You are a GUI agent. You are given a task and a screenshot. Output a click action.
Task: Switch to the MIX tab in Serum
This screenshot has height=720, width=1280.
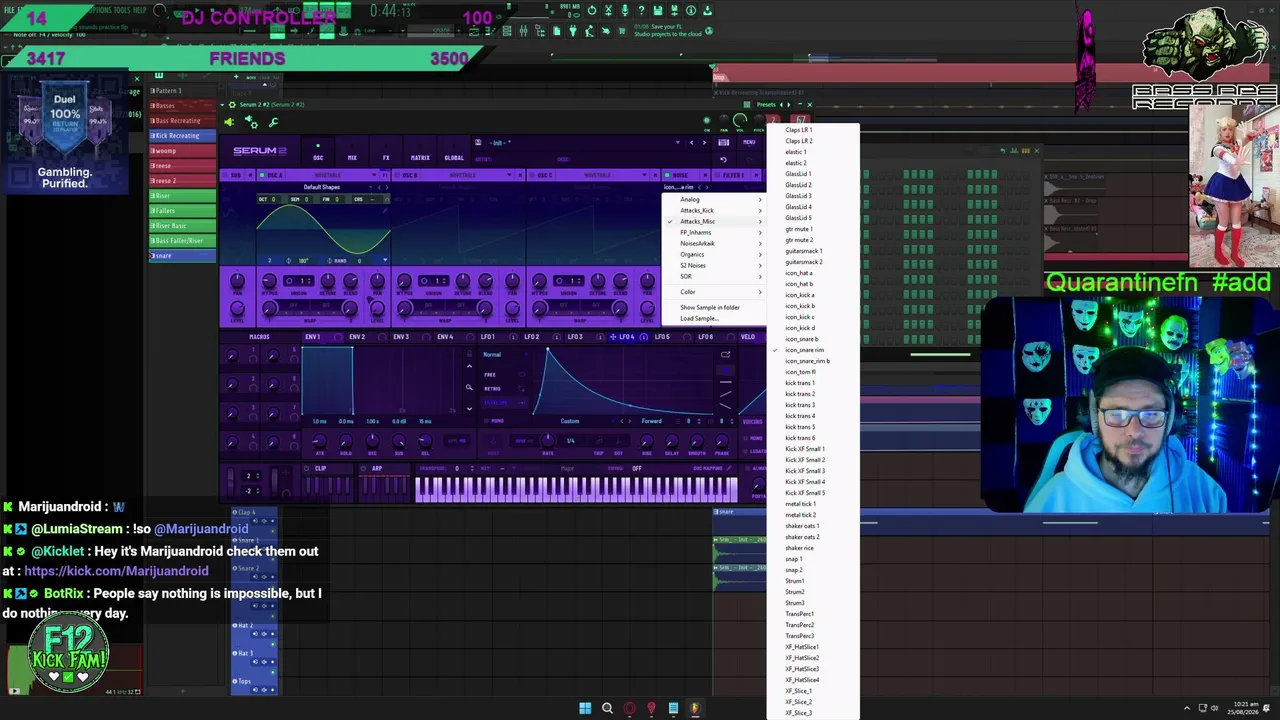point(352,157)
